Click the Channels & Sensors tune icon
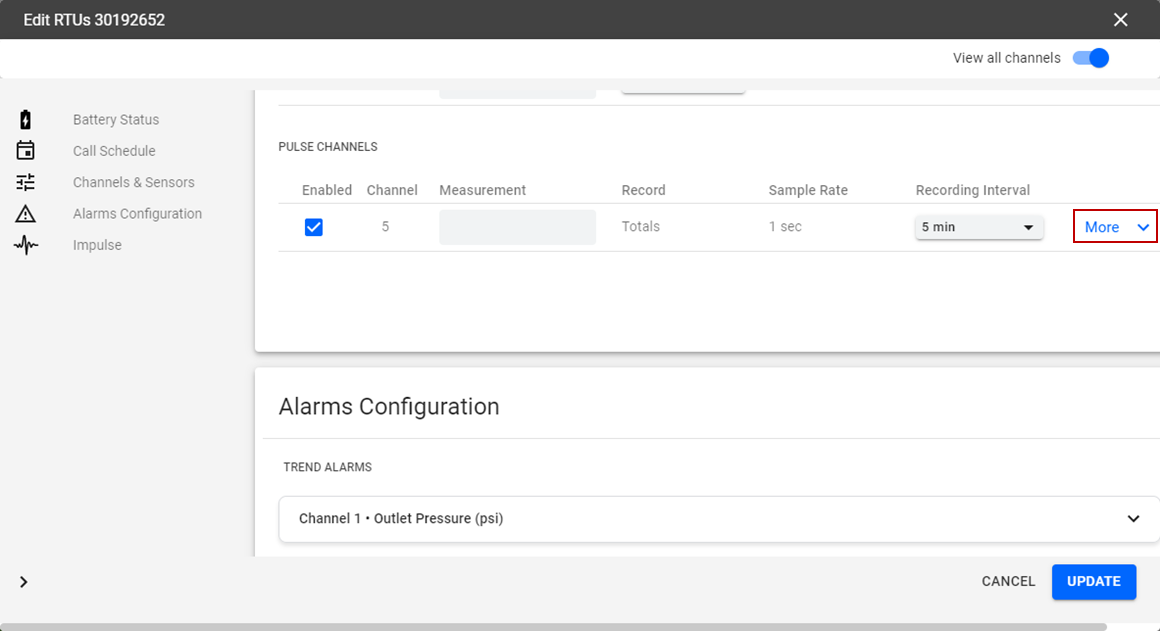The image size is (1160, 631). 26,182
